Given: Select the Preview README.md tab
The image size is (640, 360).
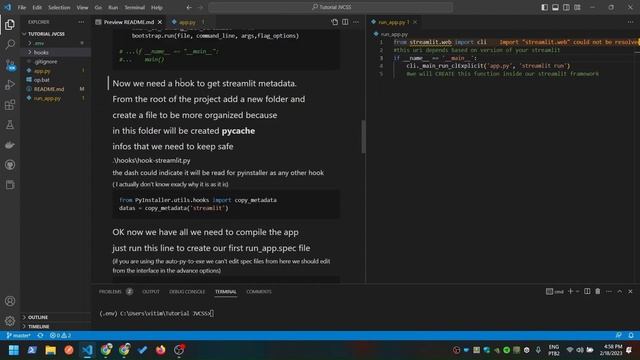Looking at the screenshot, I should click(x=129, y=22).
